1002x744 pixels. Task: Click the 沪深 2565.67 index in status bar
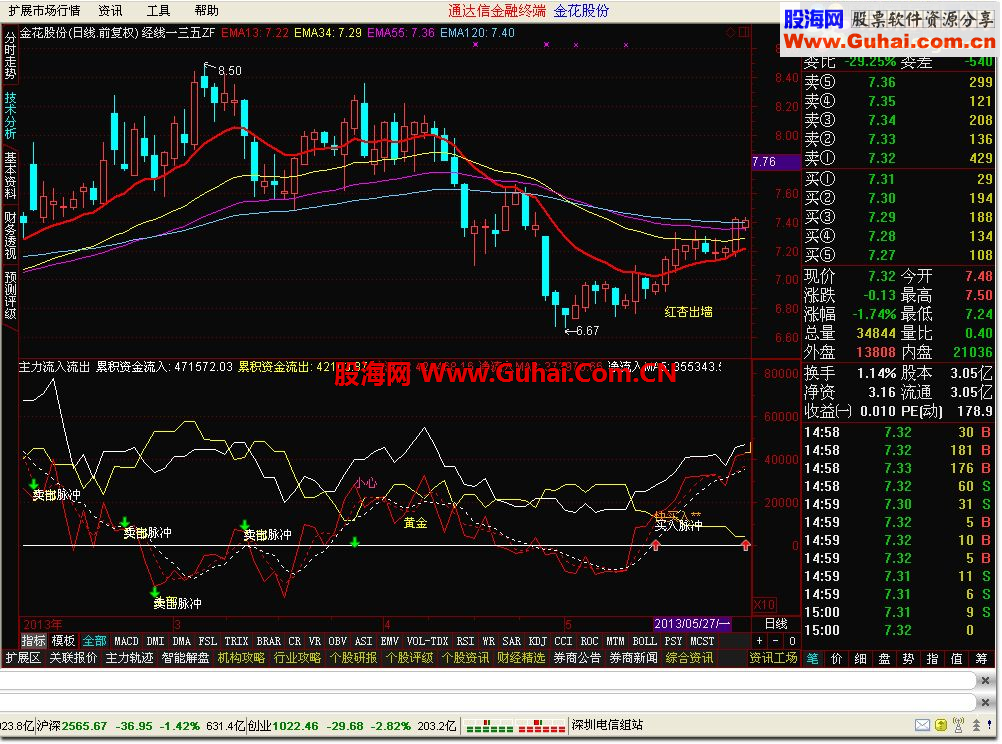pyautogui.click(x=72, y=726)
